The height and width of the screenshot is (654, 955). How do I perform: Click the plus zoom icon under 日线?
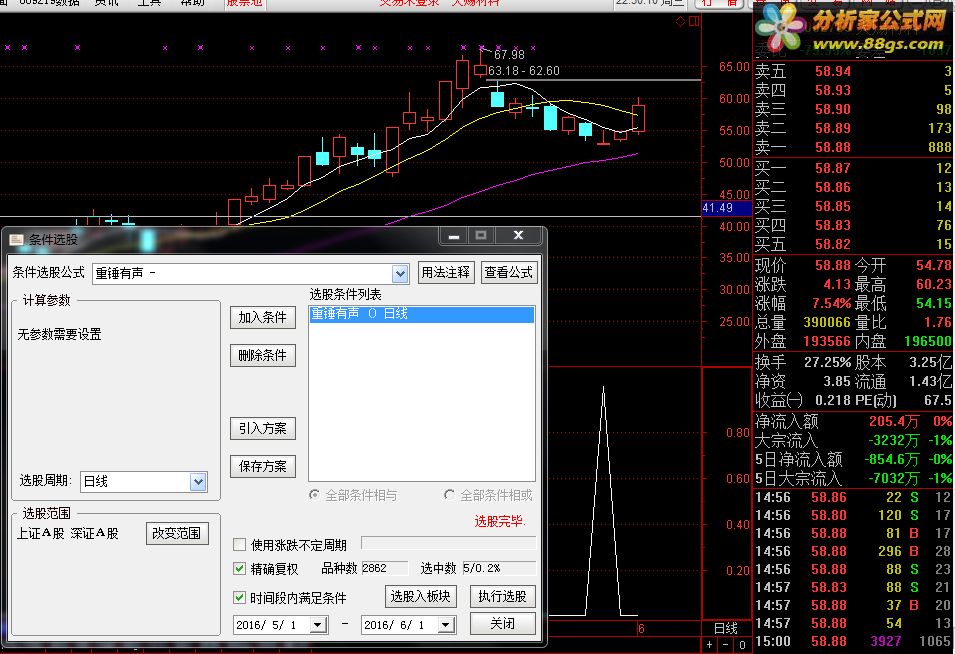point(710,644)
